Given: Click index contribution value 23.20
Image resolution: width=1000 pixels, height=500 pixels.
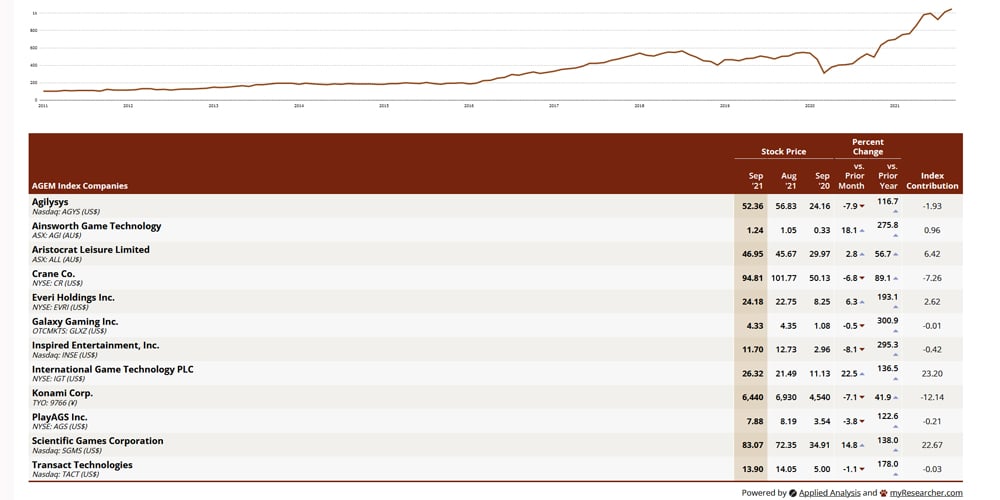Looking at the screenshot, I should pos(932,374).
